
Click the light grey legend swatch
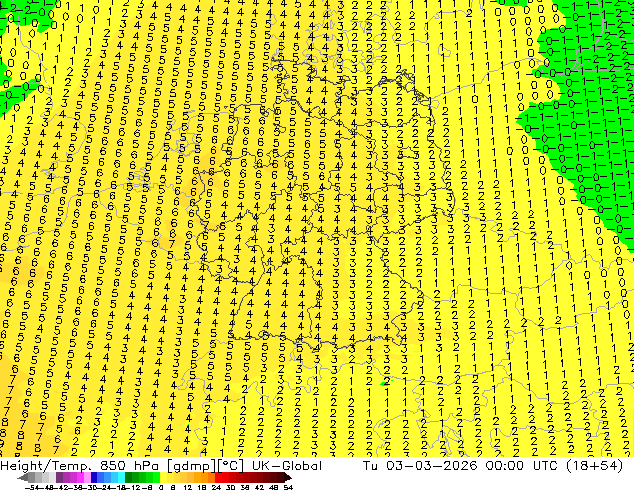[52, 477]
